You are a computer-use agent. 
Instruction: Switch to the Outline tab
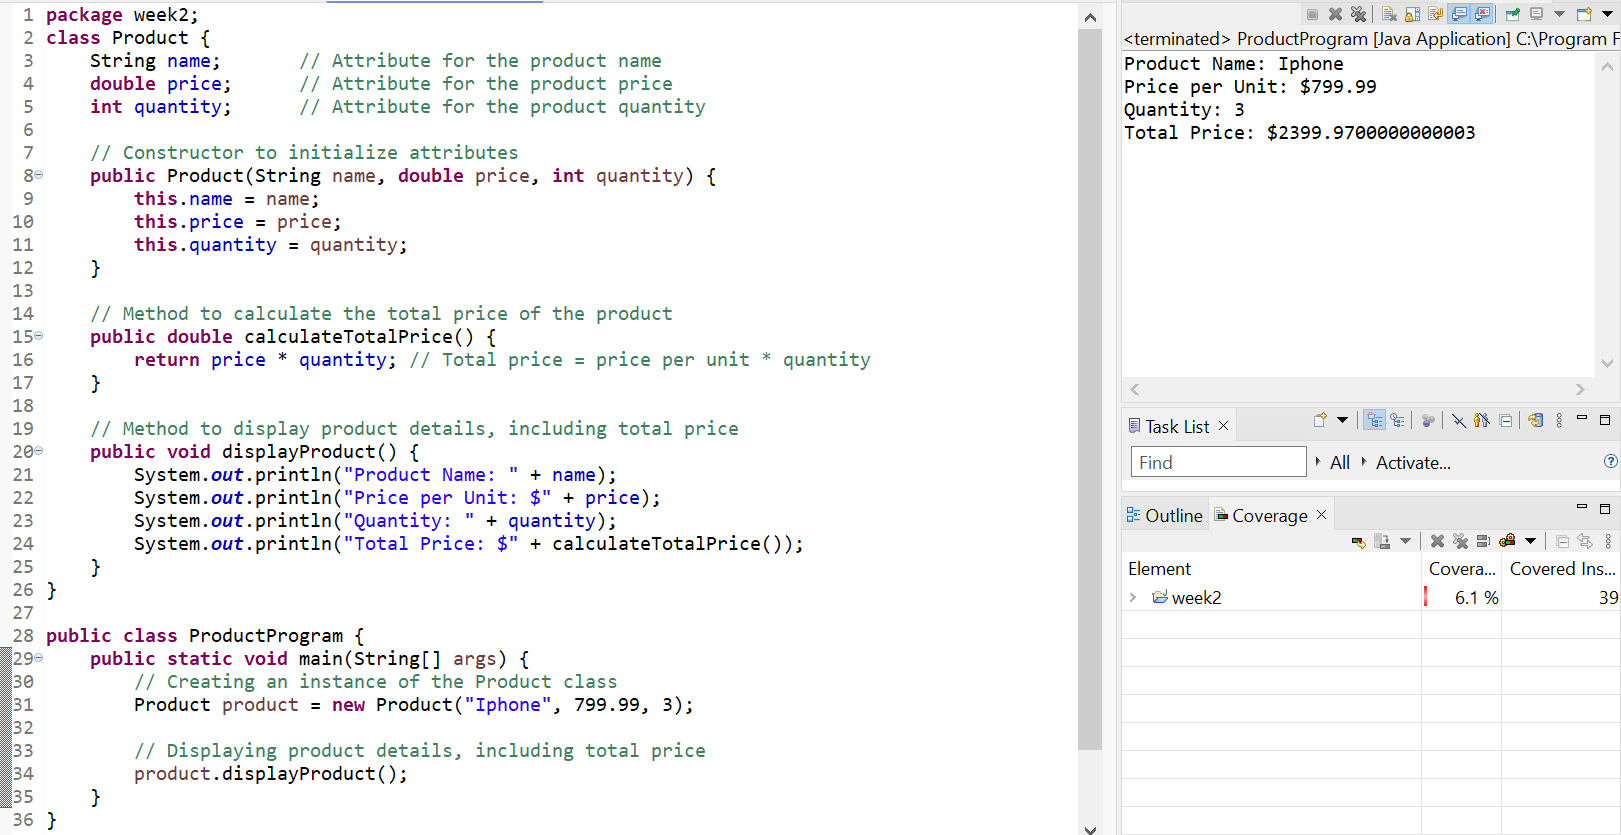(1164, 515)
